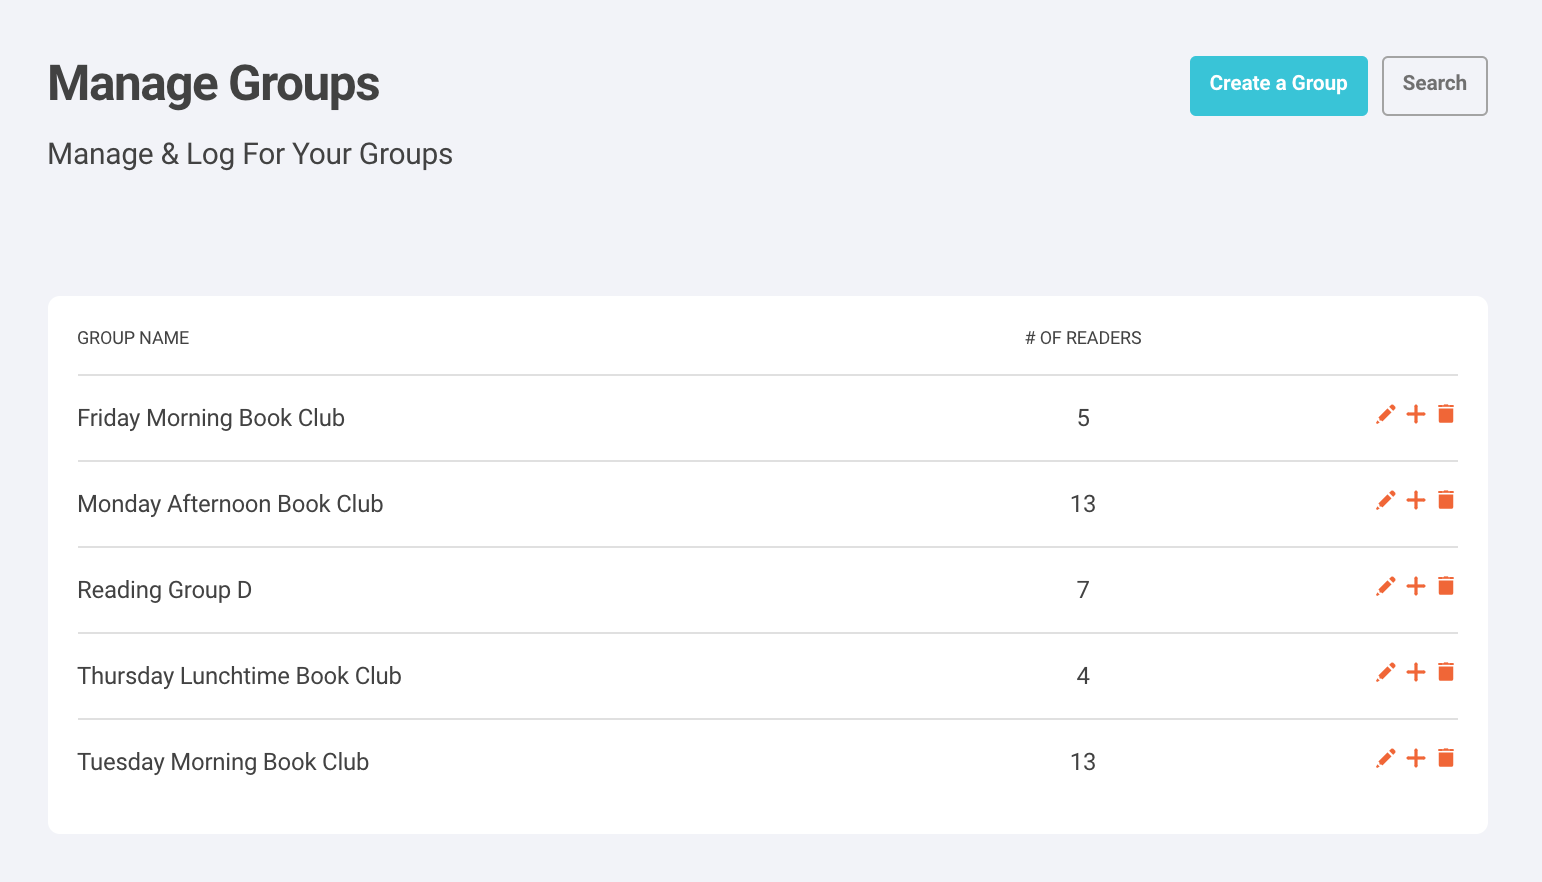Screen dimensions: 1542x882
Task: Edit the Tuesday Morning Book Club group
Action: [x=1386, y=758]
